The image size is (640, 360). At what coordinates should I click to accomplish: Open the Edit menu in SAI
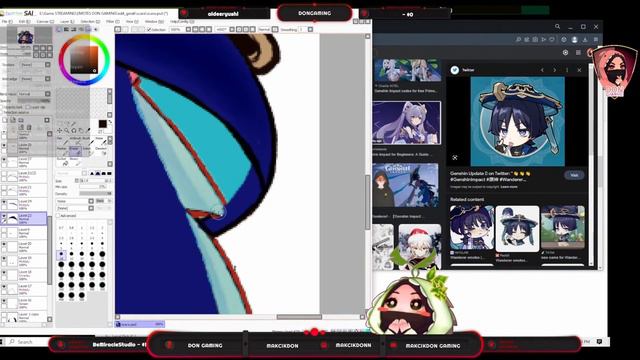pyautogui.click(x=24, y=21)
